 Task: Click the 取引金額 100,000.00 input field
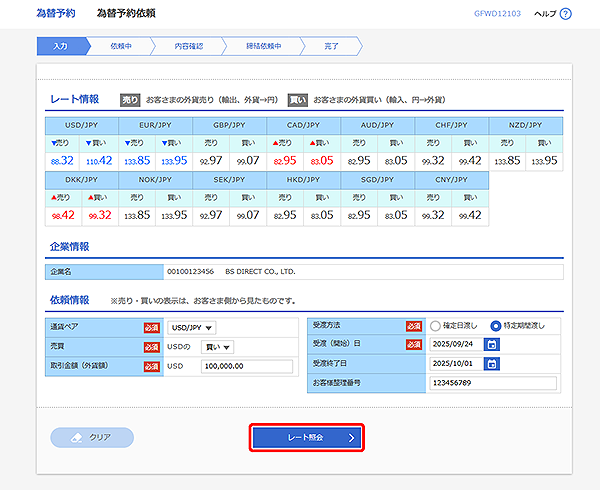(247, 366)
